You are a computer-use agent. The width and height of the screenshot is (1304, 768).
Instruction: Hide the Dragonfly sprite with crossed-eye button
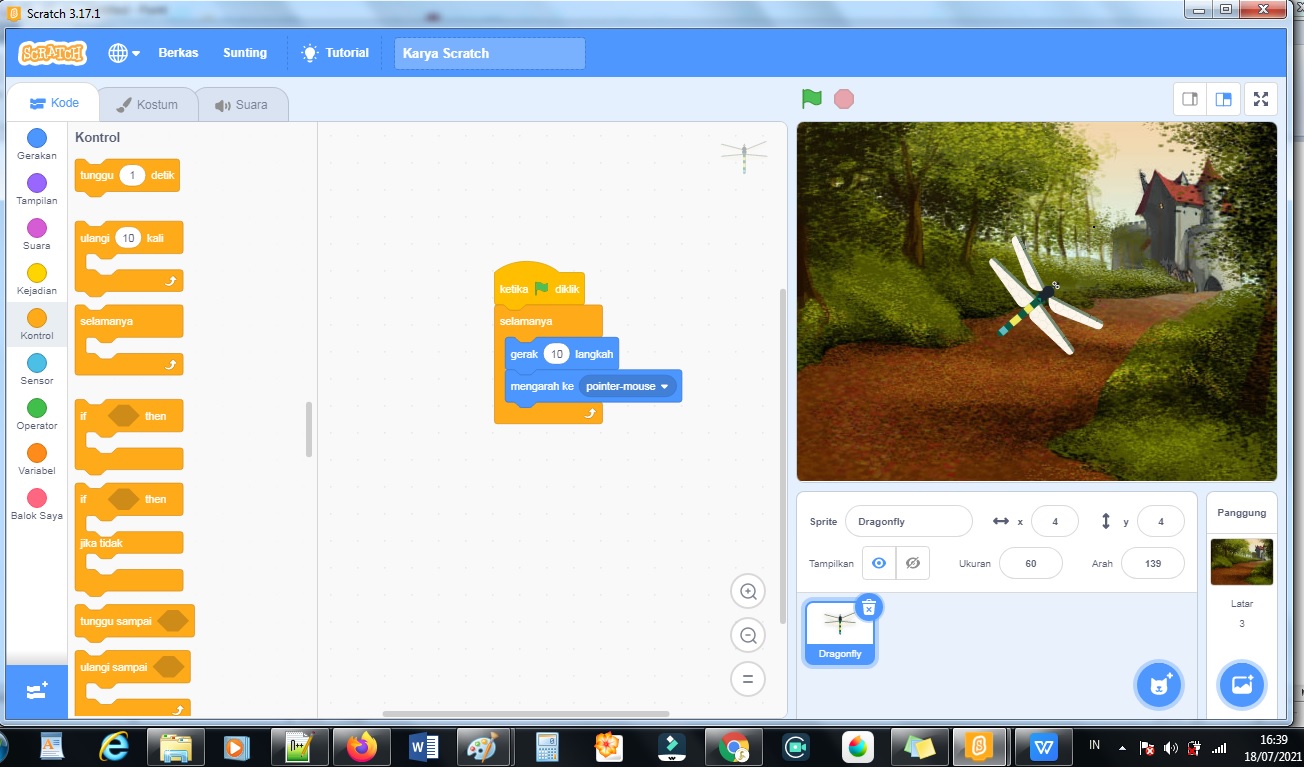[x=911, y=562]
